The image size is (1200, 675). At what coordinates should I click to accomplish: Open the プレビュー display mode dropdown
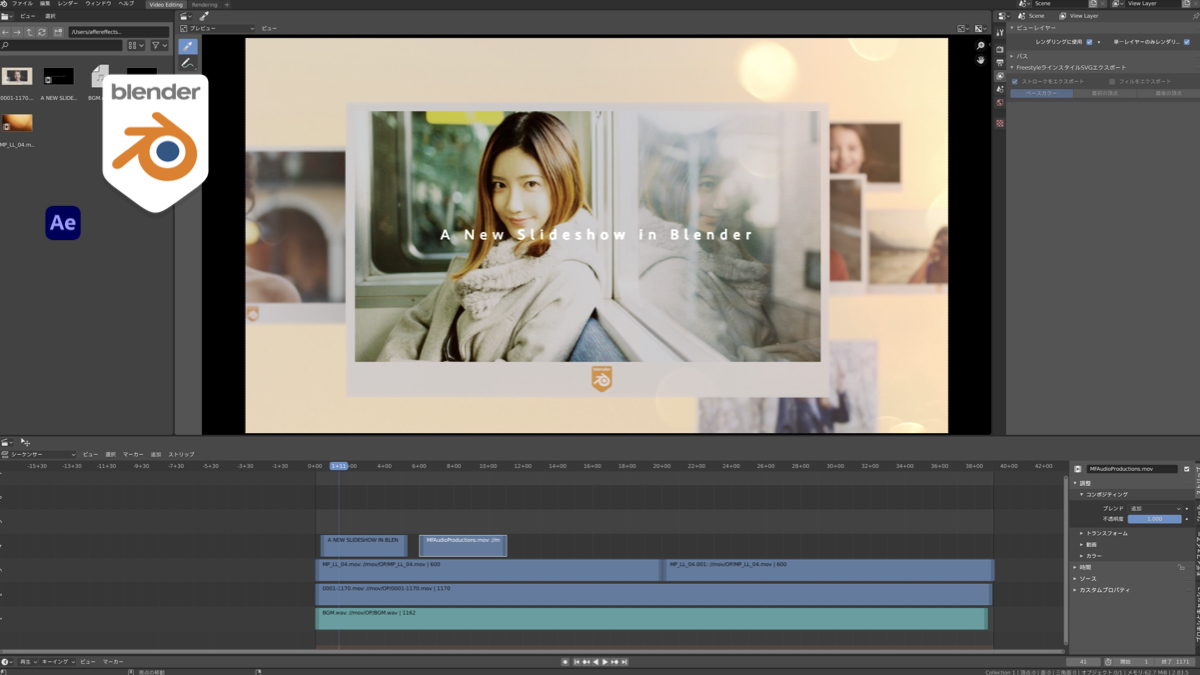point(217,29)
